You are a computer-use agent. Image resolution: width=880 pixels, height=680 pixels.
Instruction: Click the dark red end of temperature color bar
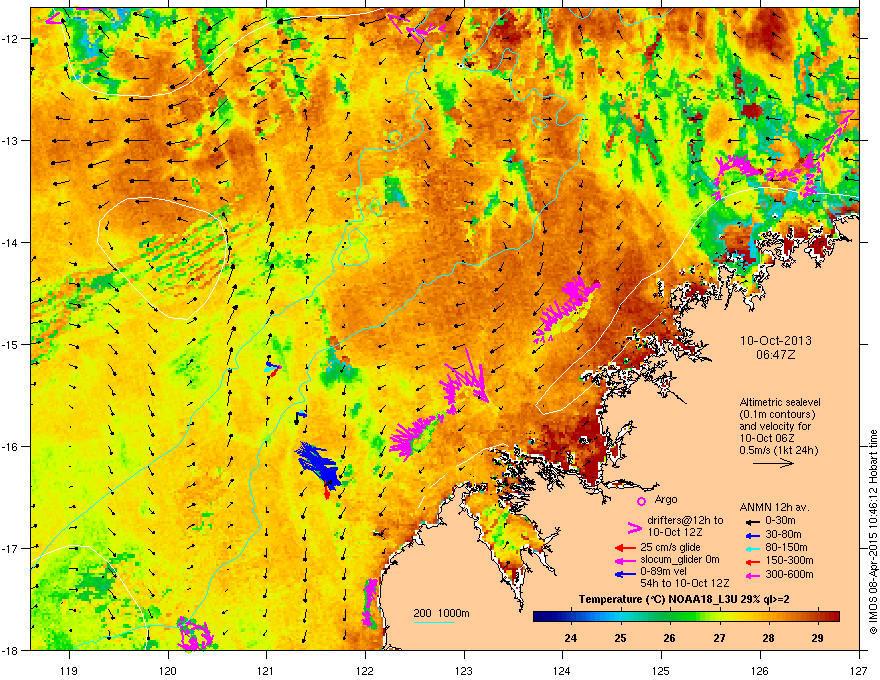coord(834,617)
